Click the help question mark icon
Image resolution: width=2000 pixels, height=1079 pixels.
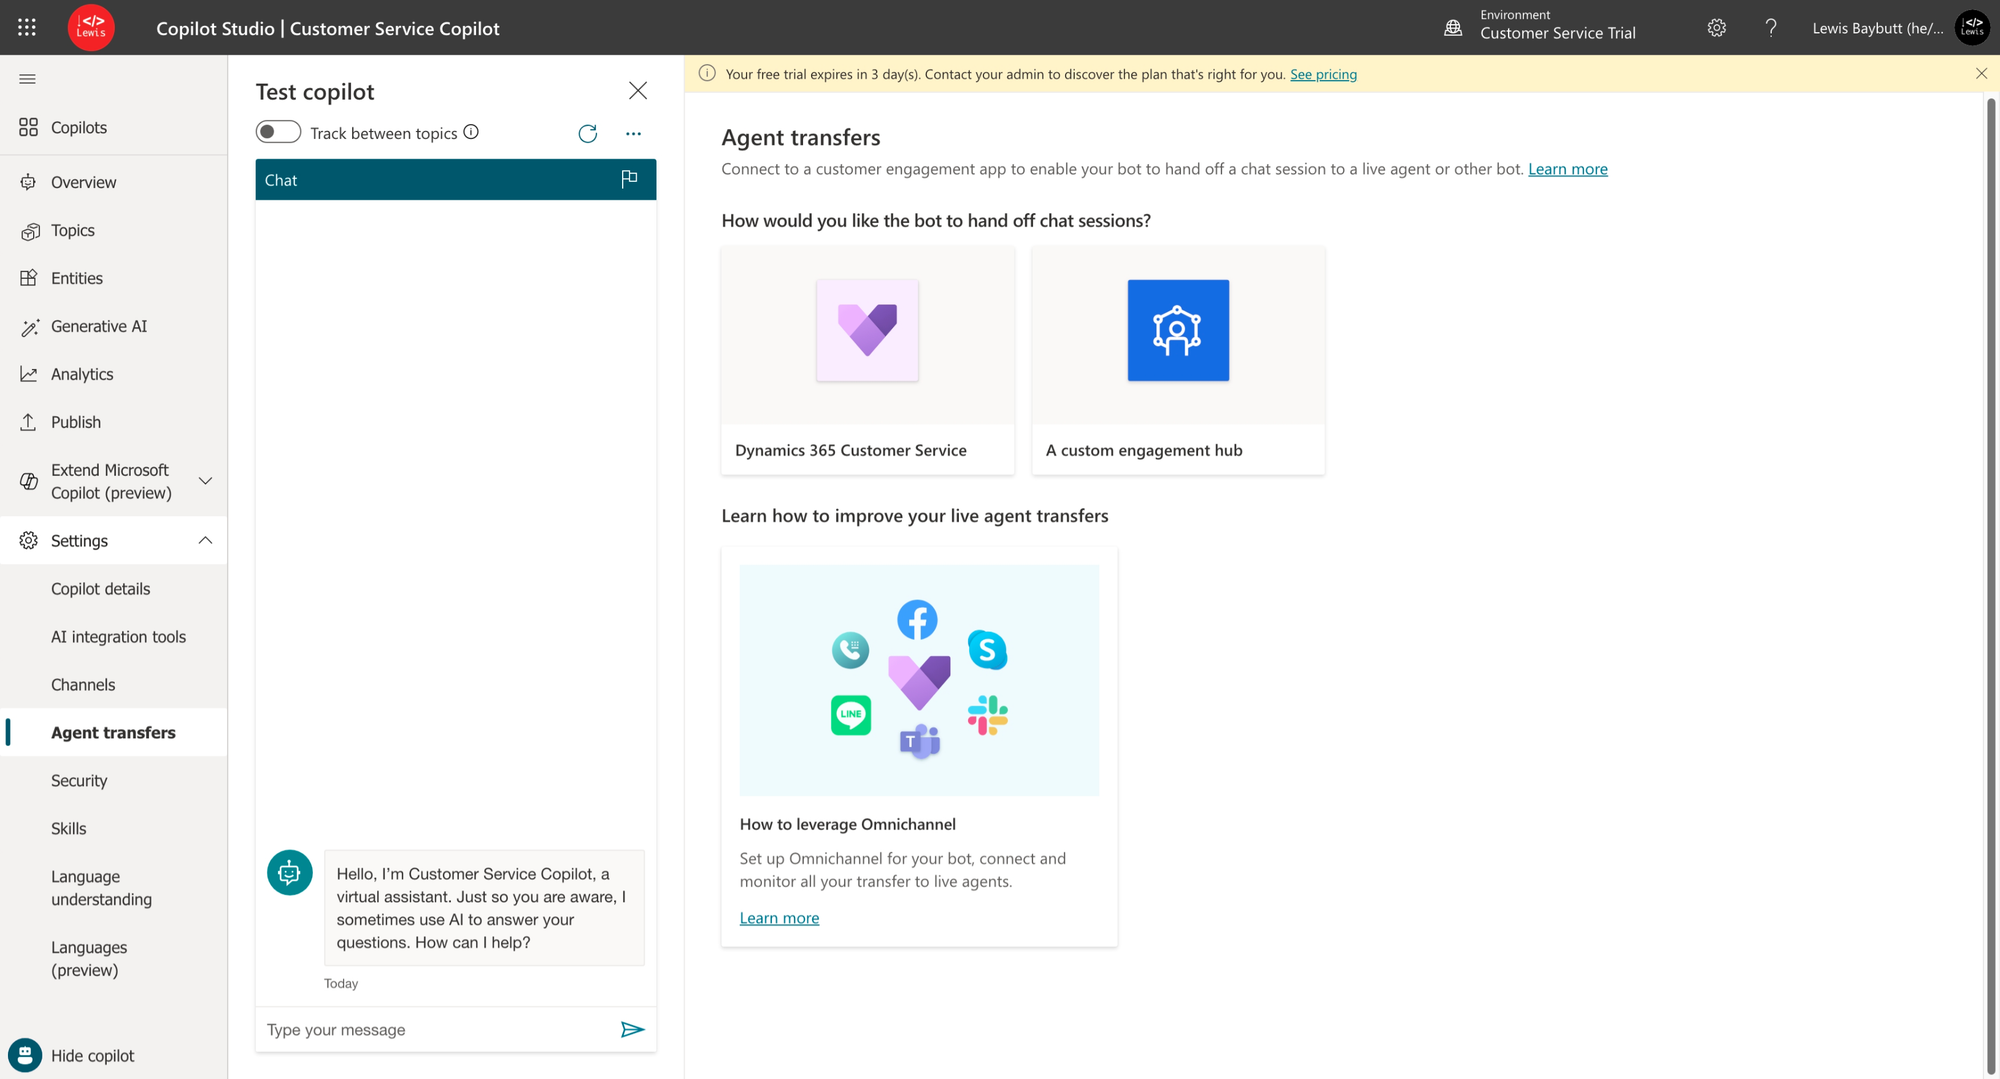tap(1770, 28)
